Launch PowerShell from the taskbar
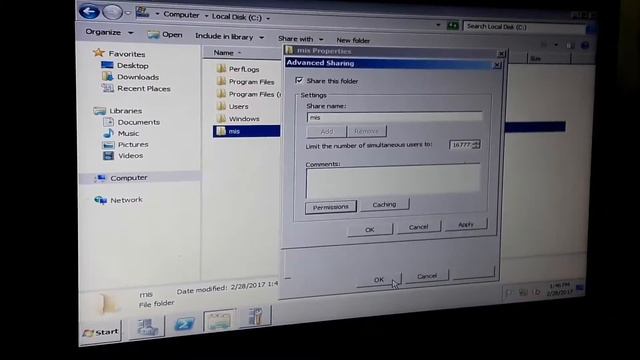Image resolution: width=640 pixels, height=360 pixels. 184,324
